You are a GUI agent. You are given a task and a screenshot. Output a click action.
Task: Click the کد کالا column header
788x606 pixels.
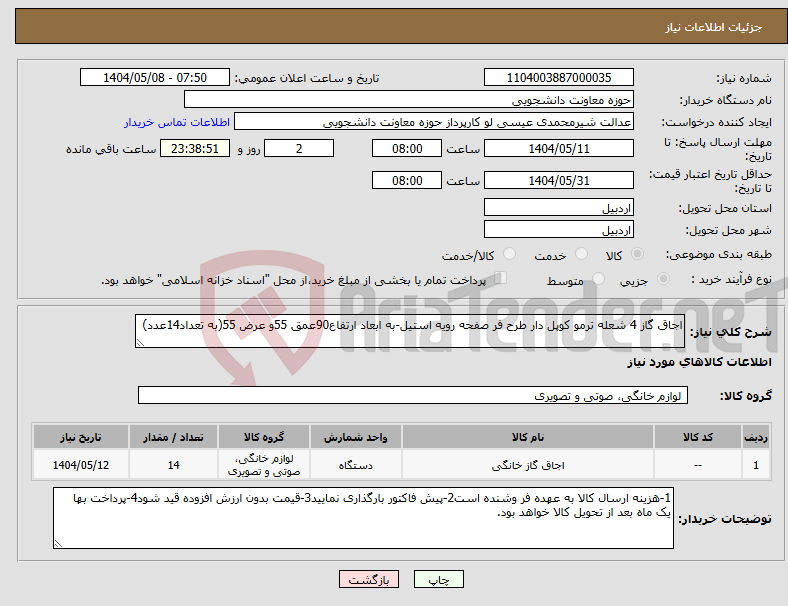(x=698, y=437)
